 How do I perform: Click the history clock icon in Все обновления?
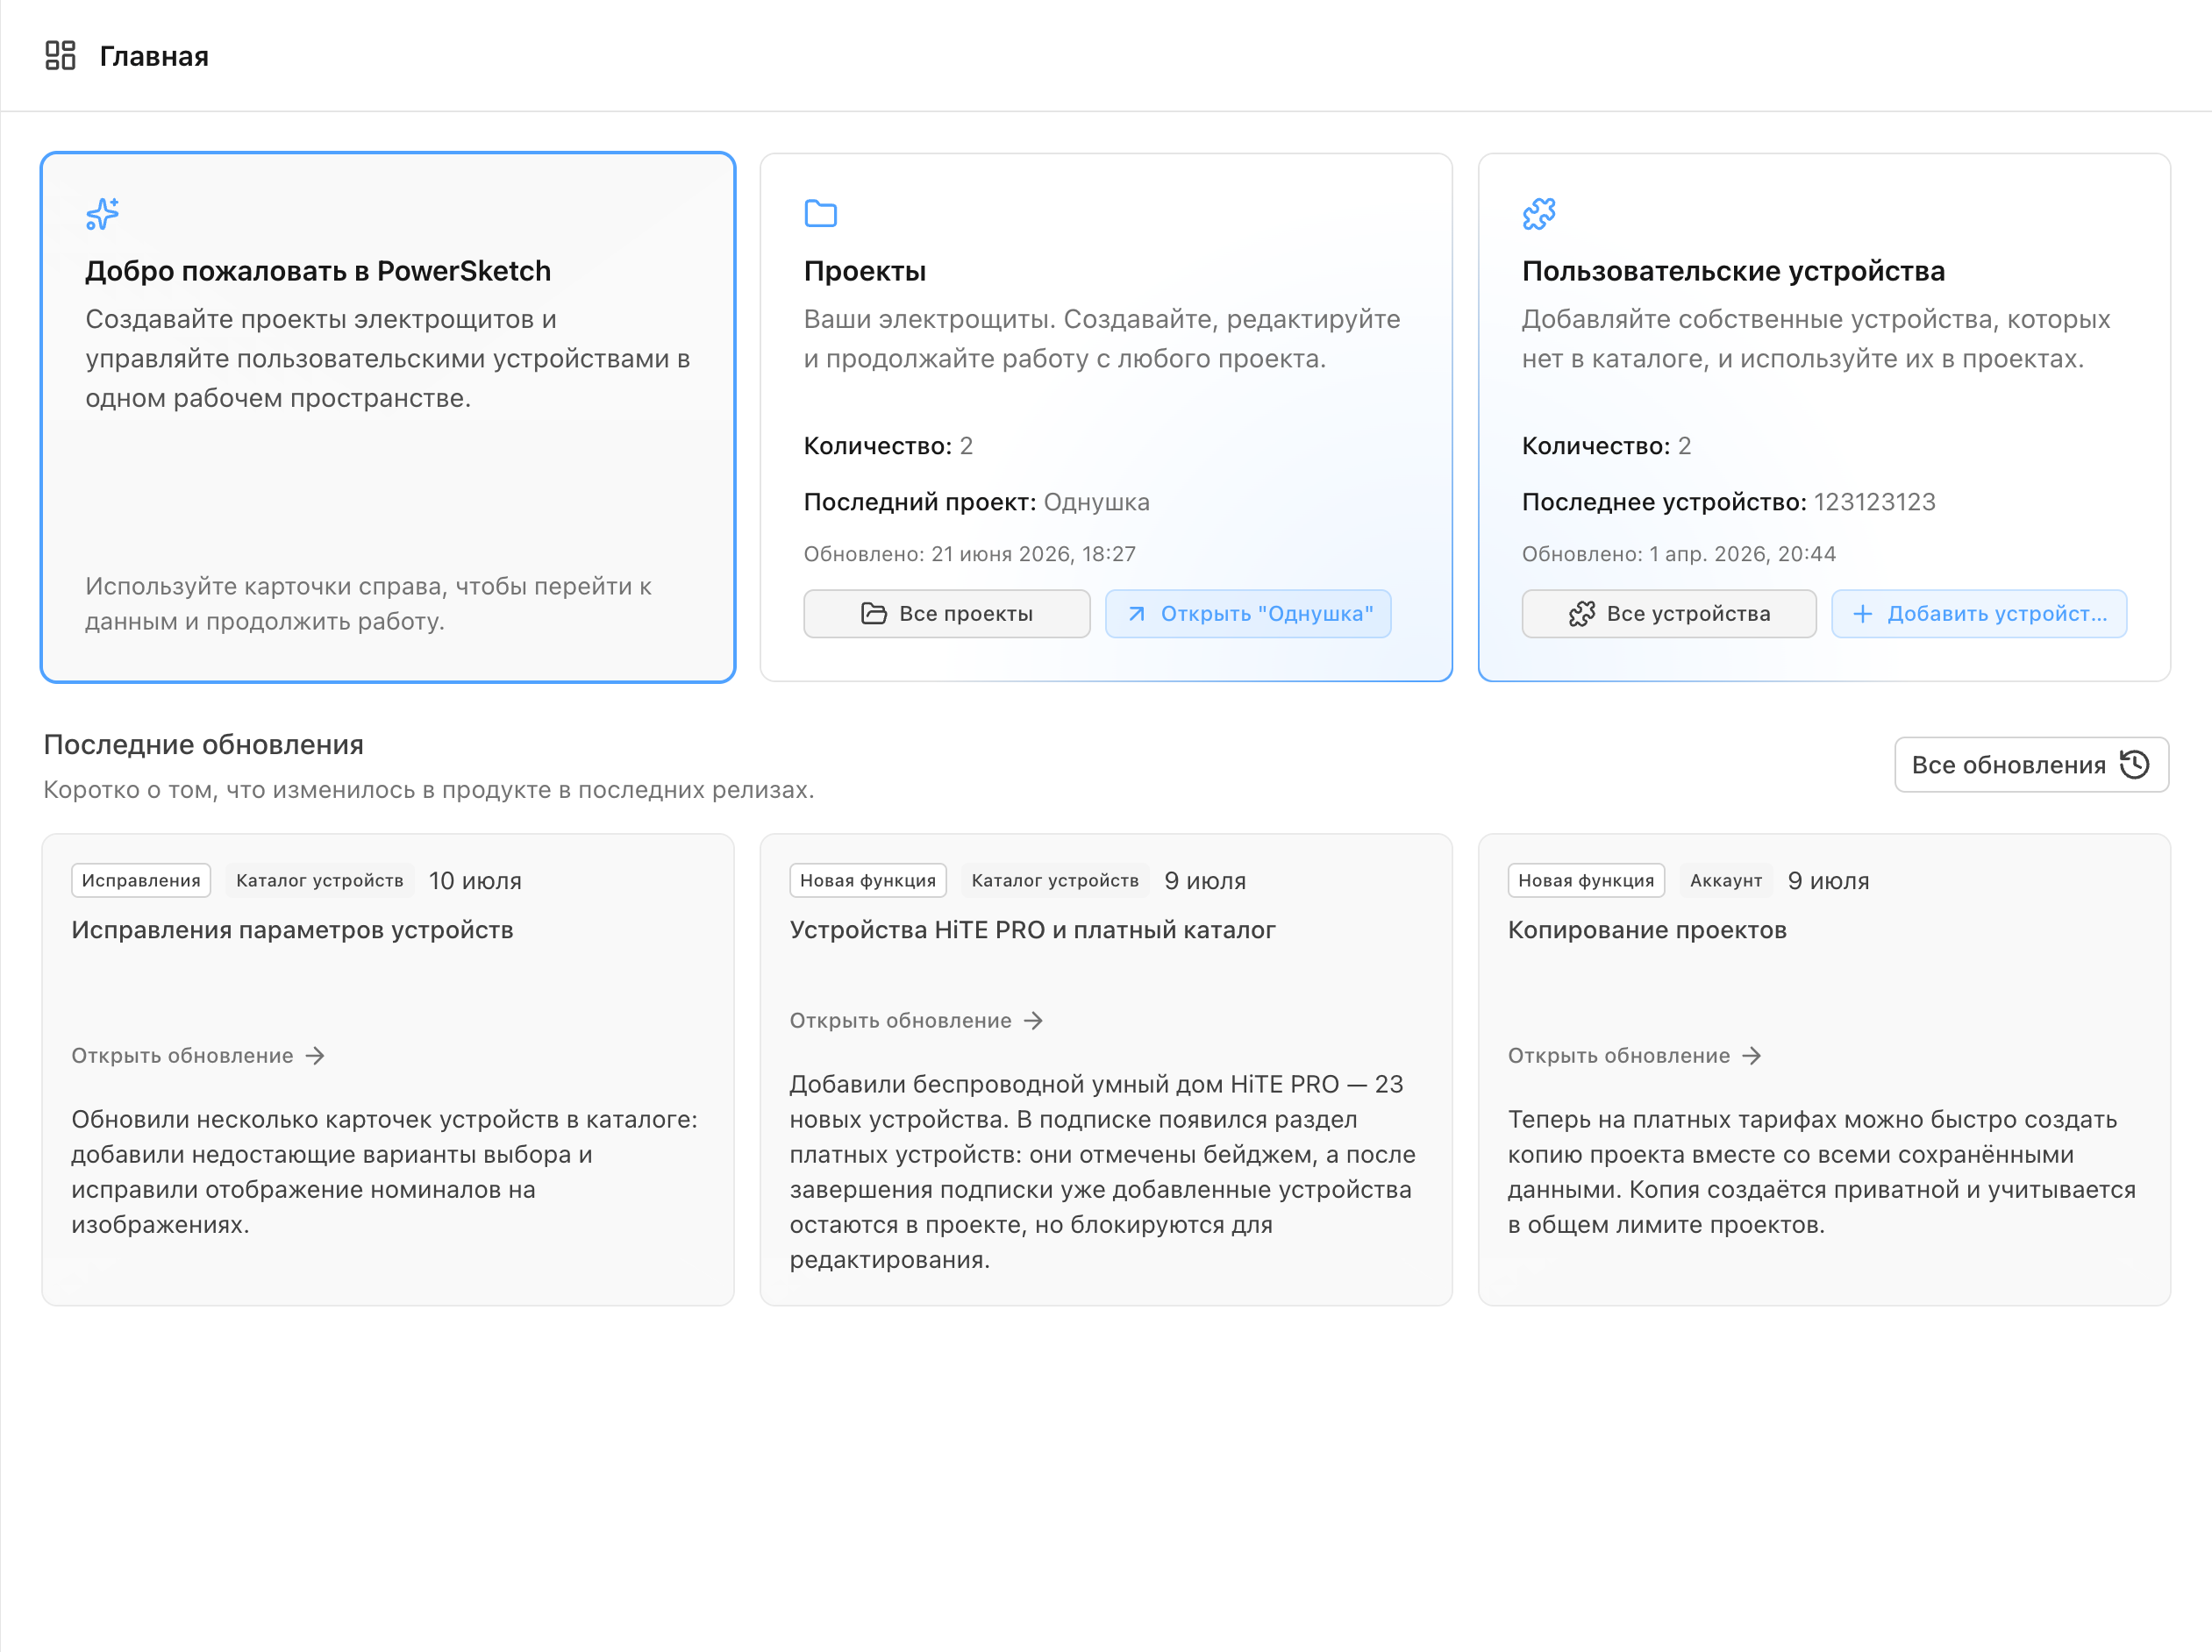pos(2134,765)
